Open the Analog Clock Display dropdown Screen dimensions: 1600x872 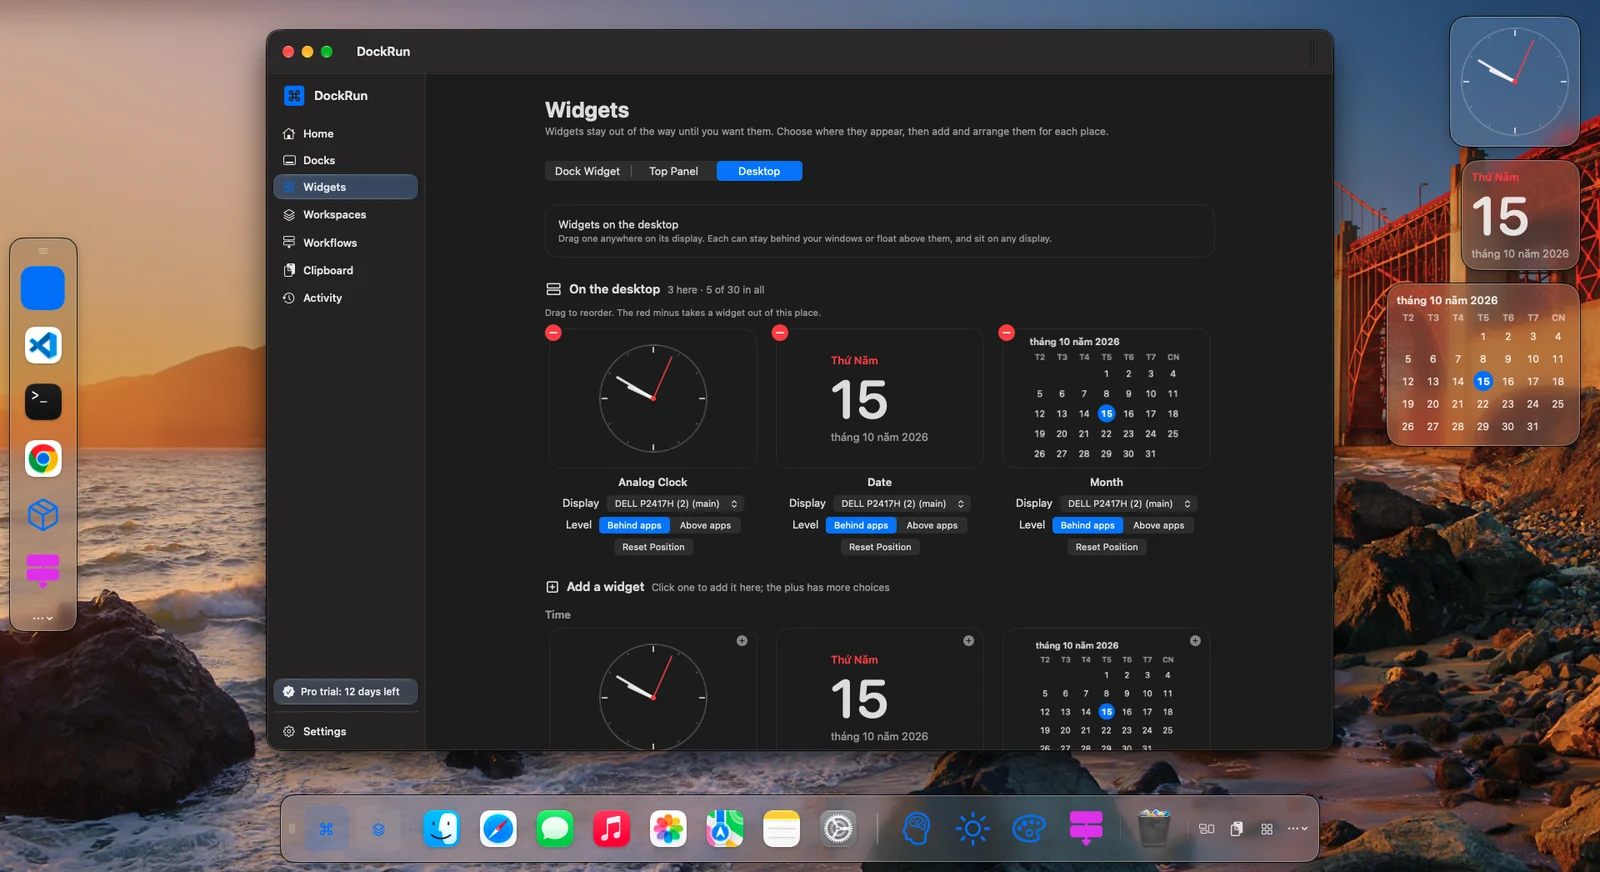[x=675, y=504]
